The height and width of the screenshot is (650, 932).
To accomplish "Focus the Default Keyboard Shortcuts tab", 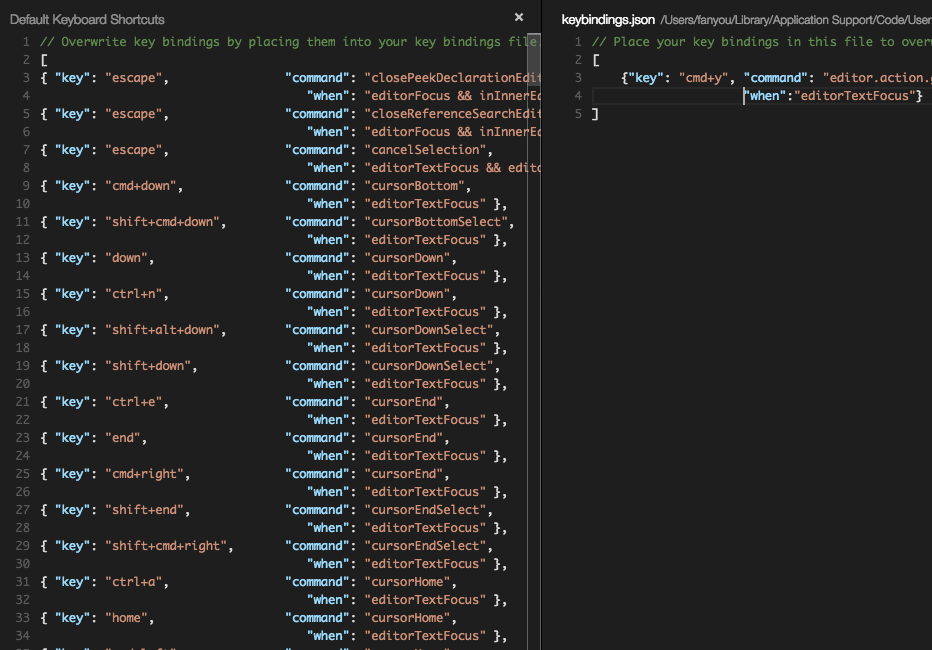I will click(90, 18).
